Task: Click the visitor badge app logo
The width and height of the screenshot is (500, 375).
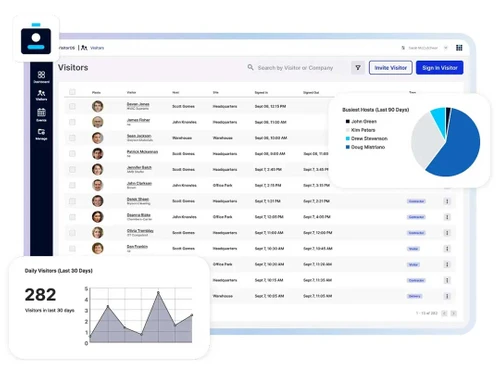Action: click(36, 39)
